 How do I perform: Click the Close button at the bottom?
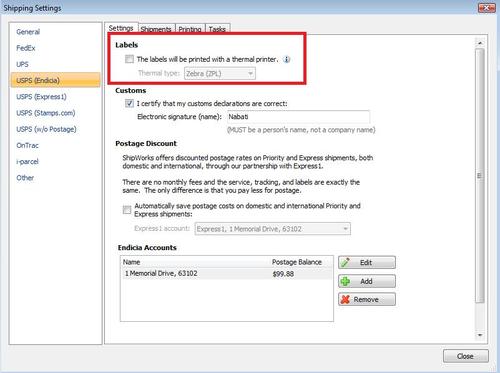(x=465, y=356)
